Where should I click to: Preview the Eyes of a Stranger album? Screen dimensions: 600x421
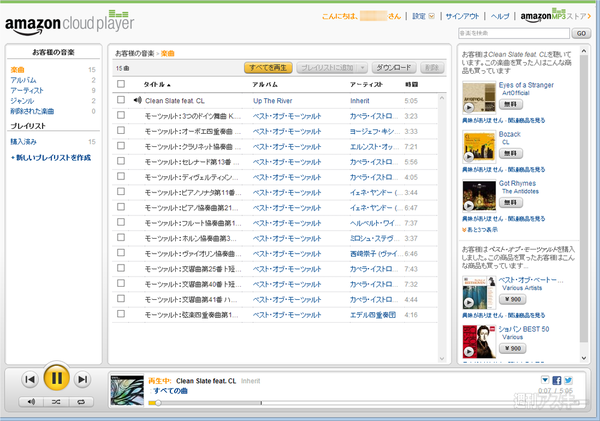point(468,108)
